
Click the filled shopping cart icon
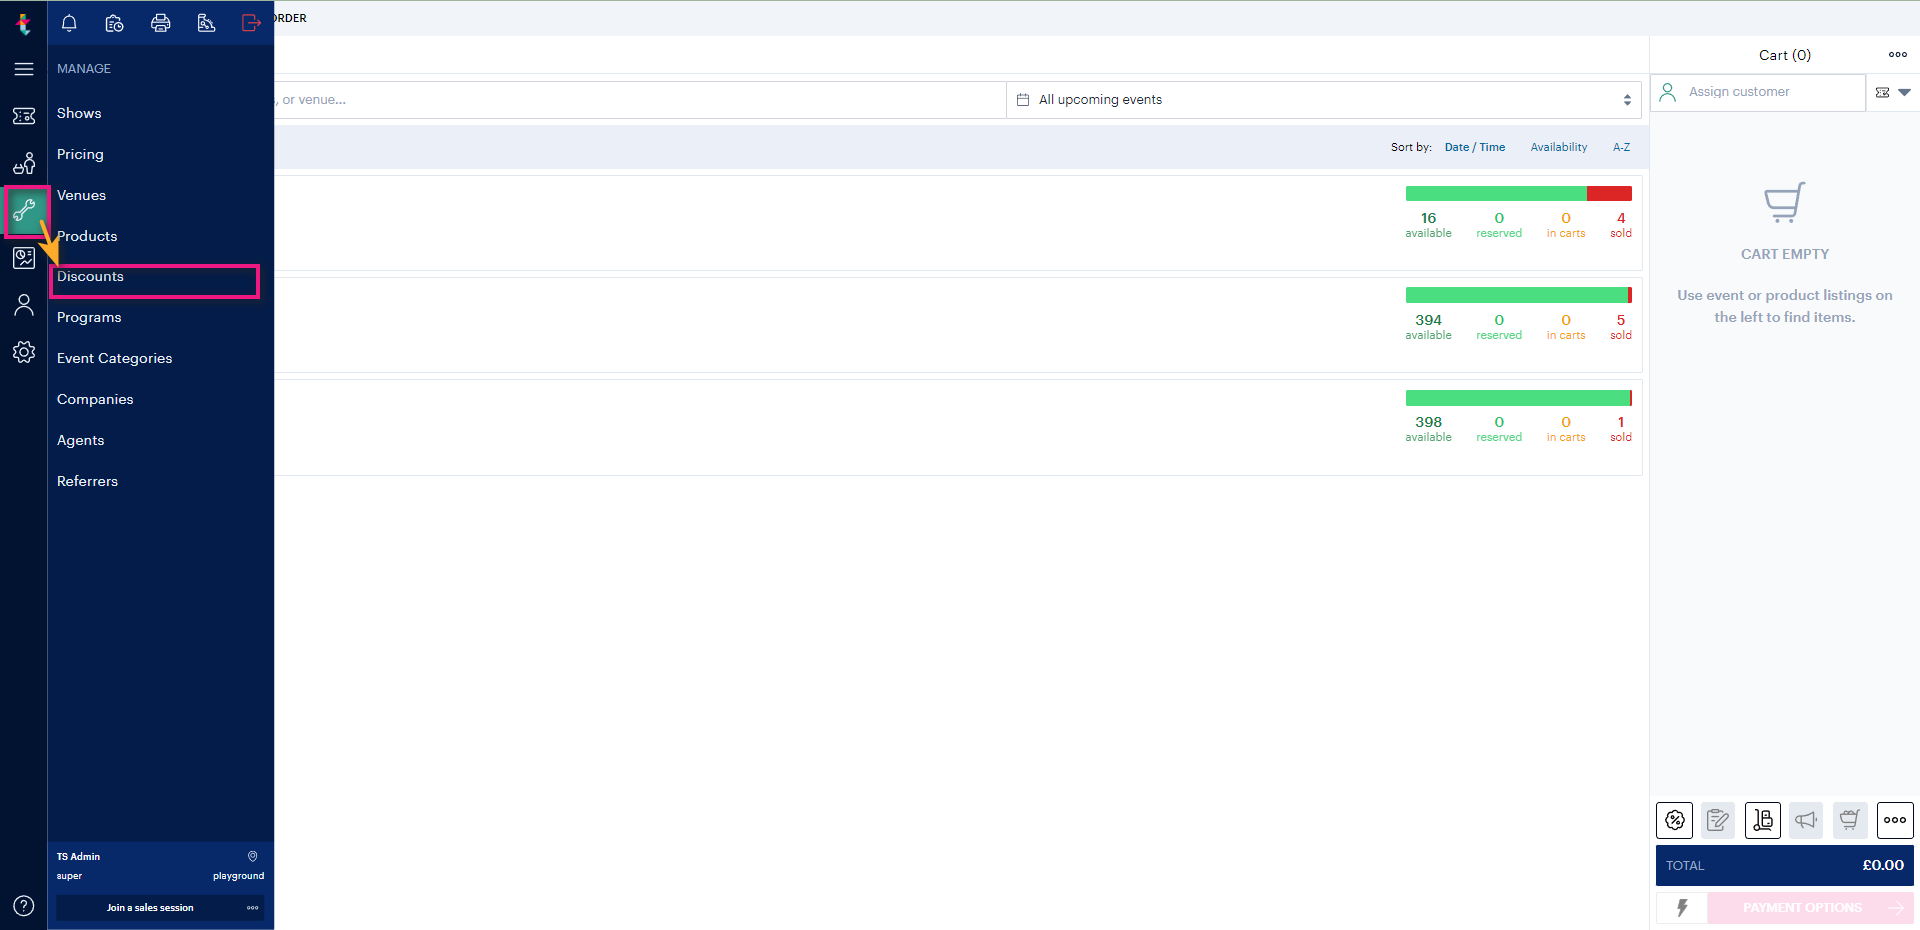1850,820
